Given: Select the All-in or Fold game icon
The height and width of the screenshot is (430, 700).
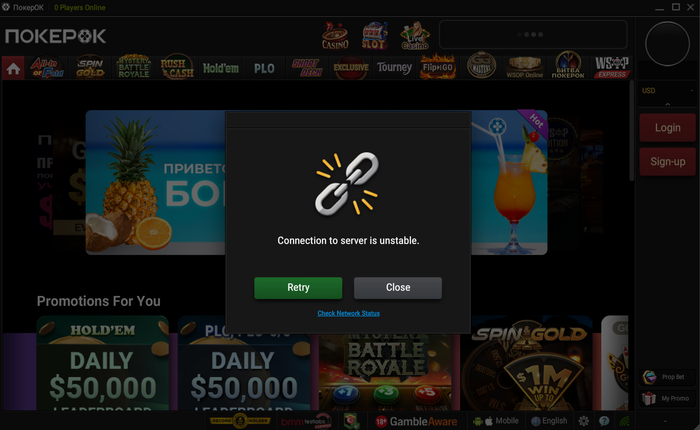Looking at the screenshot, I should coord(46,68).
